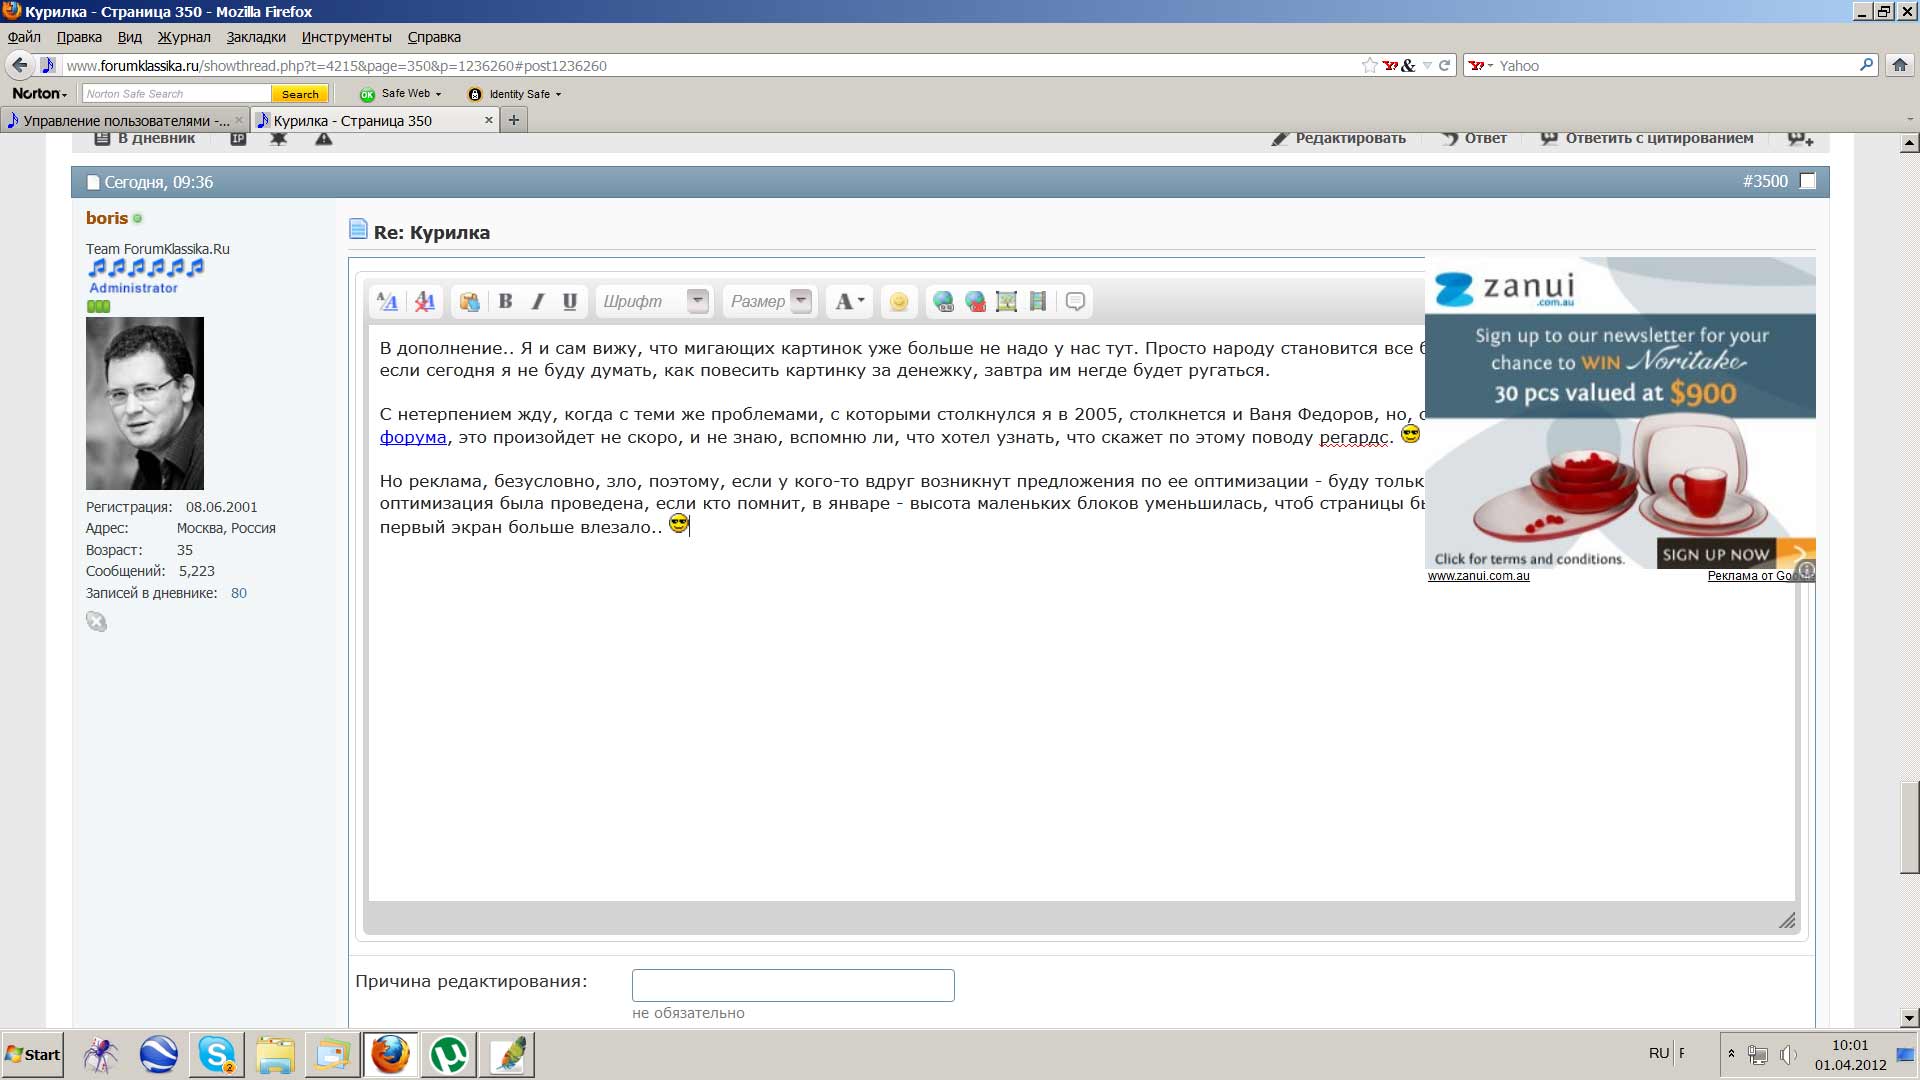This screenshot has width=1920, height=1080.
Task: Wrap selection in quote tags
Action: 1076,301
